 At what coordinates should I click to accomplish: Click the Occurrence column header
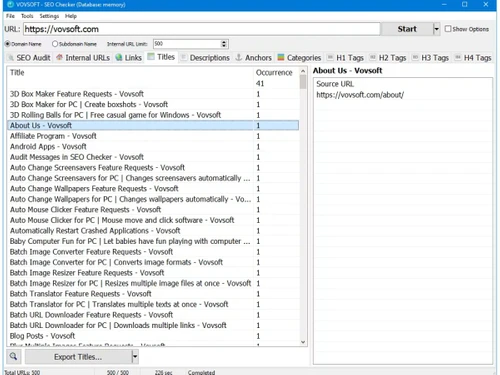coord(276,72)
